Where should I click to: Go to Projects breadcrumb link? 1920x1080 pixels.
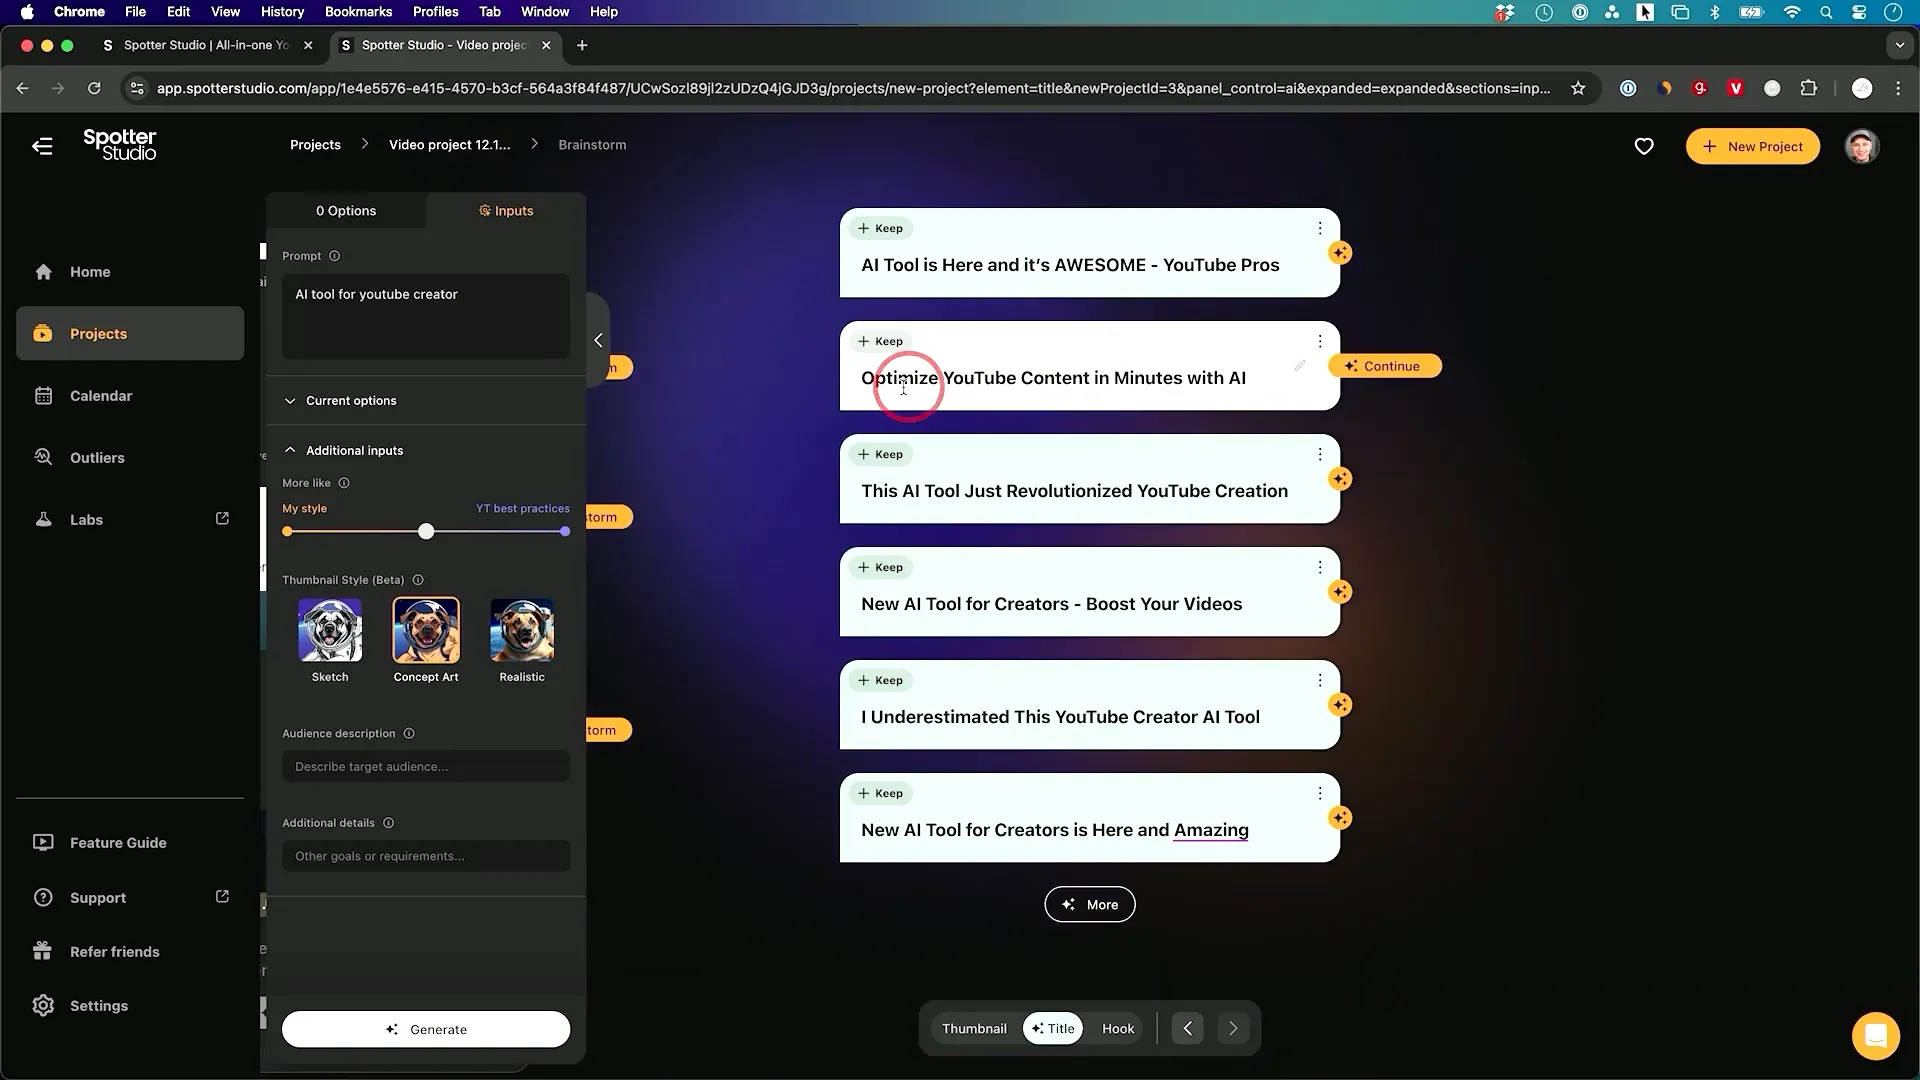pyautogui.click(x=315, y=145)
